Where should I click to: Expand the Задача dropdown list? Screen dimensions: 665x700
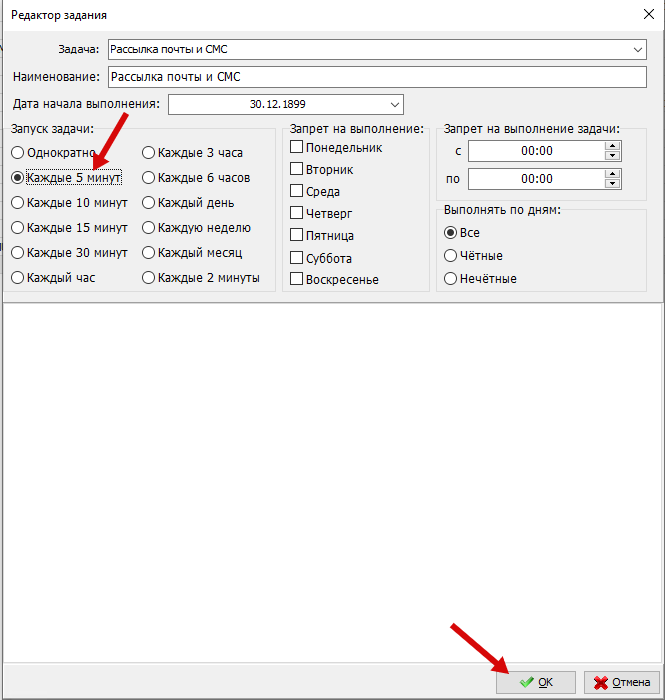(639, 49)
